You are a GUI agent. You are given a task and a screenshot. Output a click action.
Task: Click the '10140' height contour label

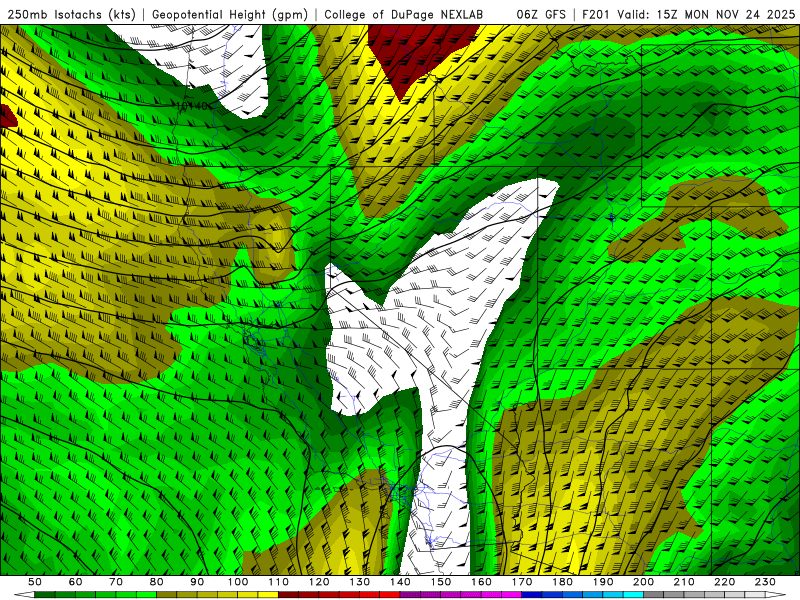(192, 106)
